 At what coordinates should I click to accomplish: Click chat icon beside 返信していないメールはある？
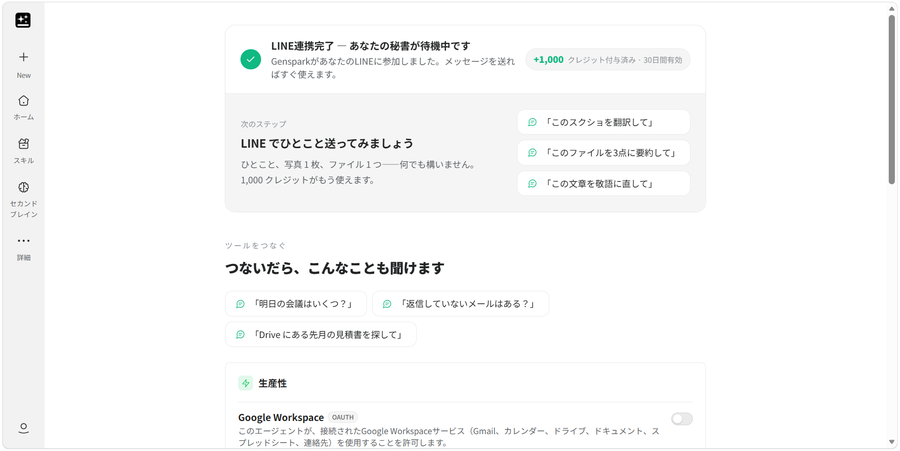click(387, 304)
